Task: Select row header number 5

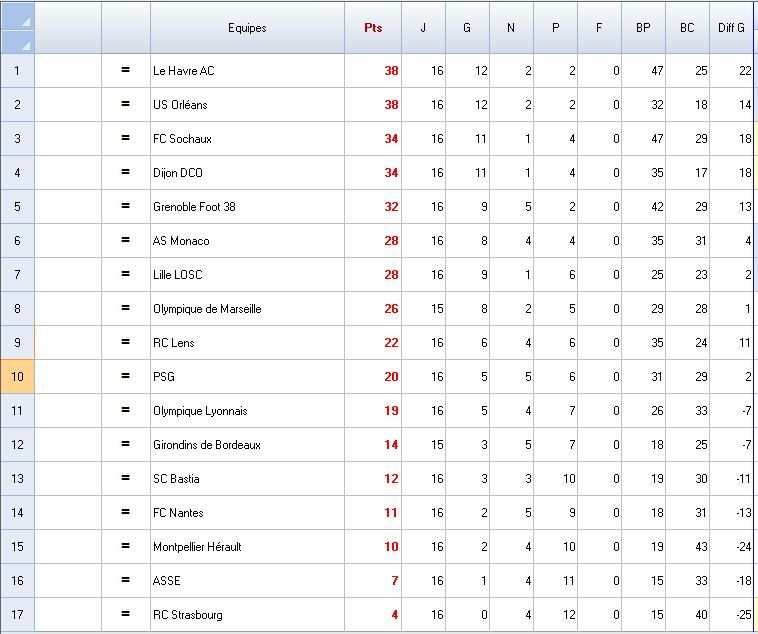Action: pyautogui.click(x=17, y=207)
